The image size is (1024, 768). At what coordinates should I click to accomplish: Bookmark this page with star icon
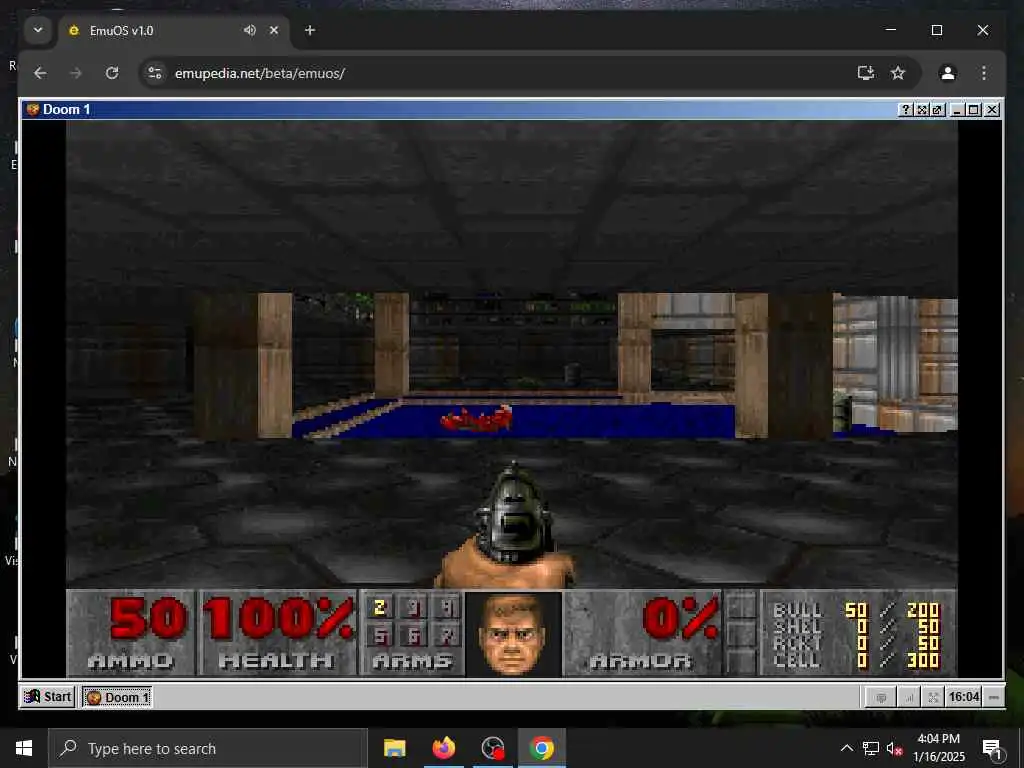click(899, 73)
